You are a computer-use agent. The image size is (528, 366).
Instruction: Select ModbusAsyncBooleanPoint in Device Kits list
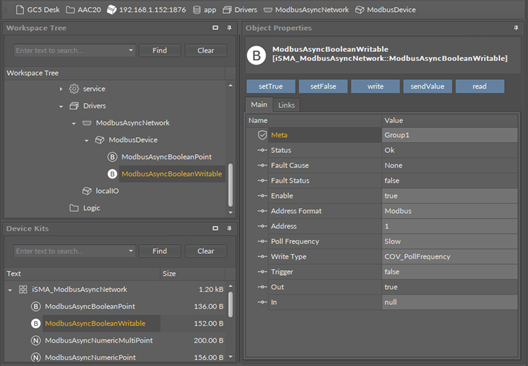90,306
